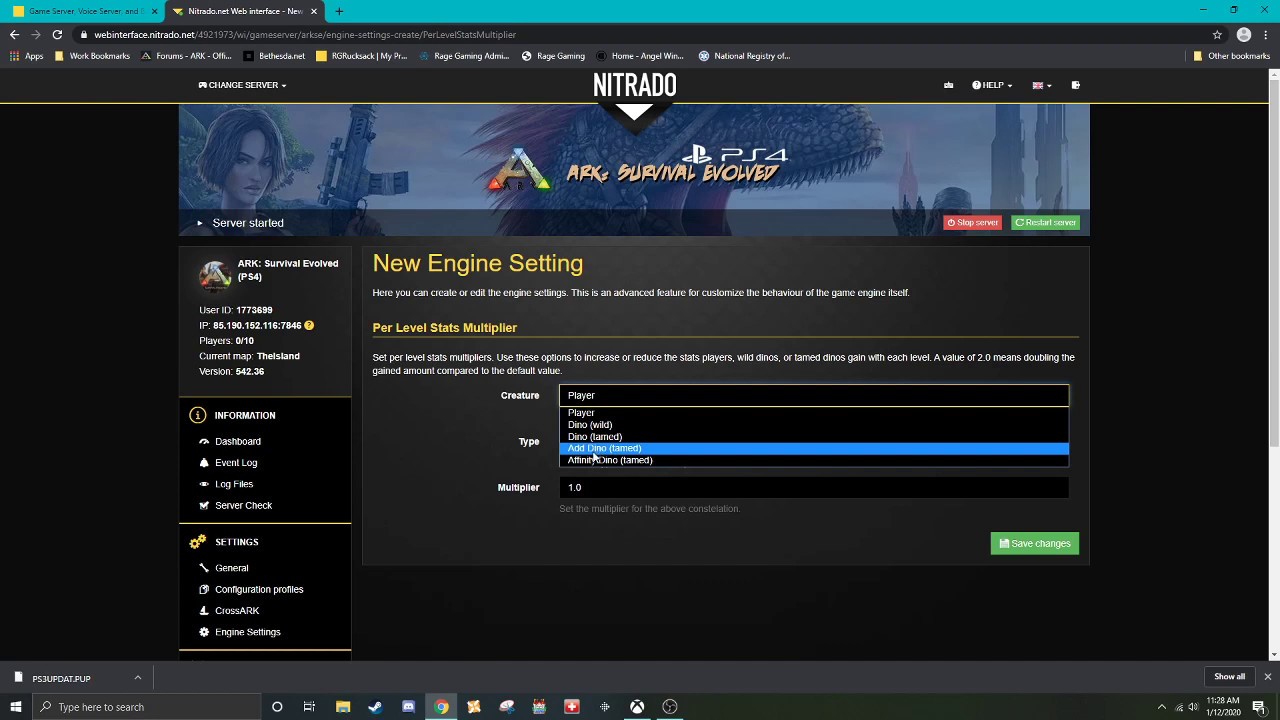This screenshot has height=720, width=1280.
Task: Click the General settings wrench icon
Action: (204, 568)
